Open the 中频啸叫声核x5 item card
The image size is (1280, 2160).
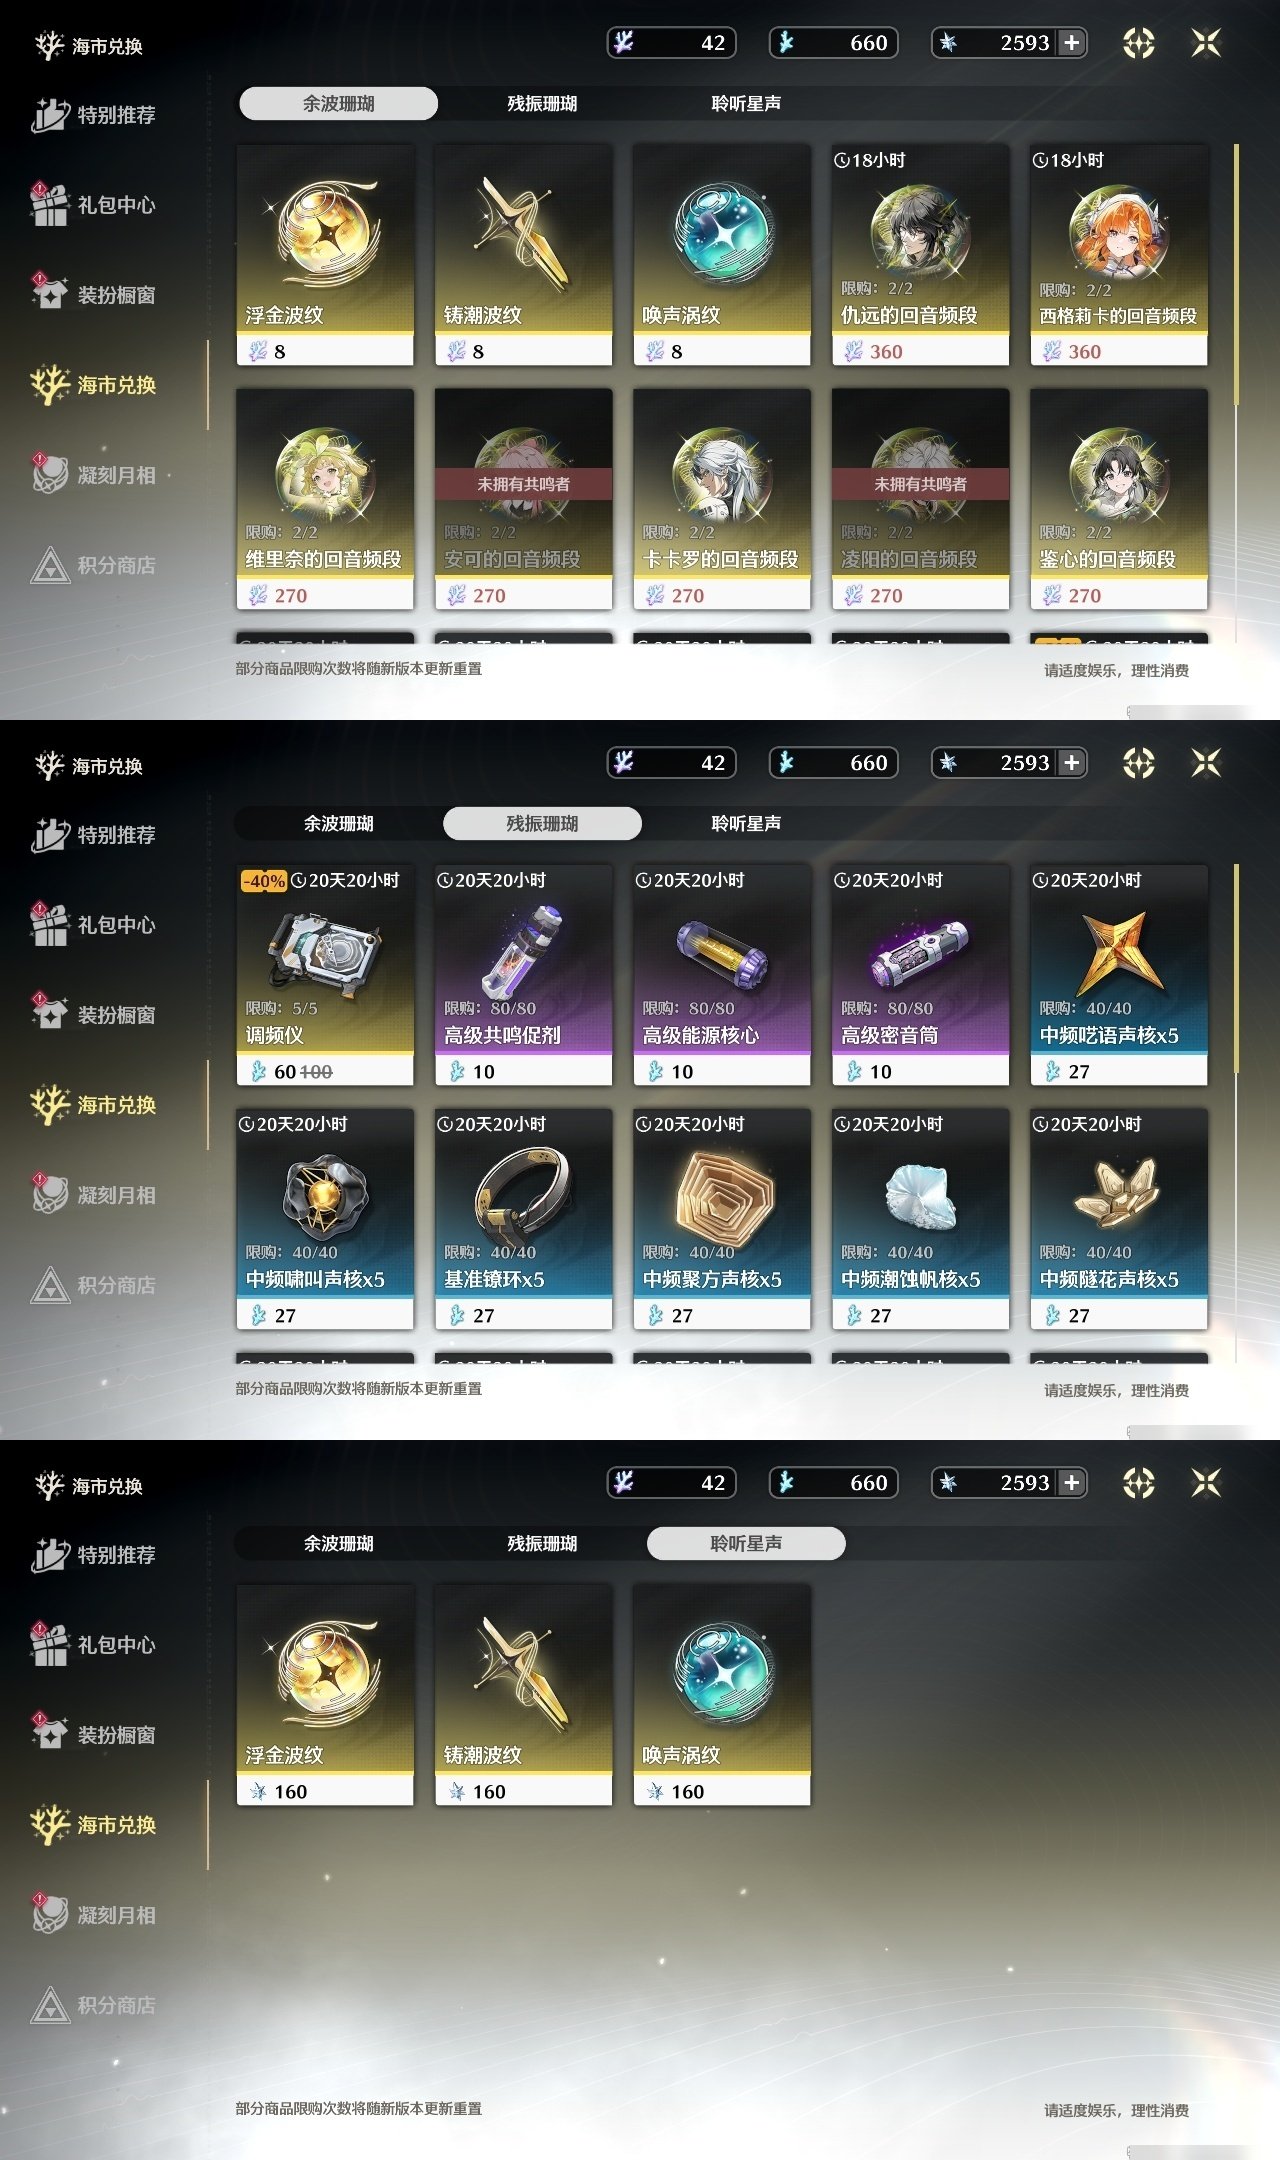coord(325,1219)
